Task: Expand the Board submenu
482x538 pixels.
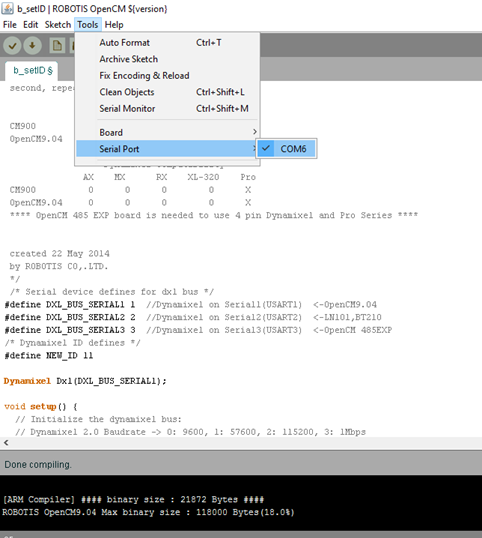Action: point(167,132)
